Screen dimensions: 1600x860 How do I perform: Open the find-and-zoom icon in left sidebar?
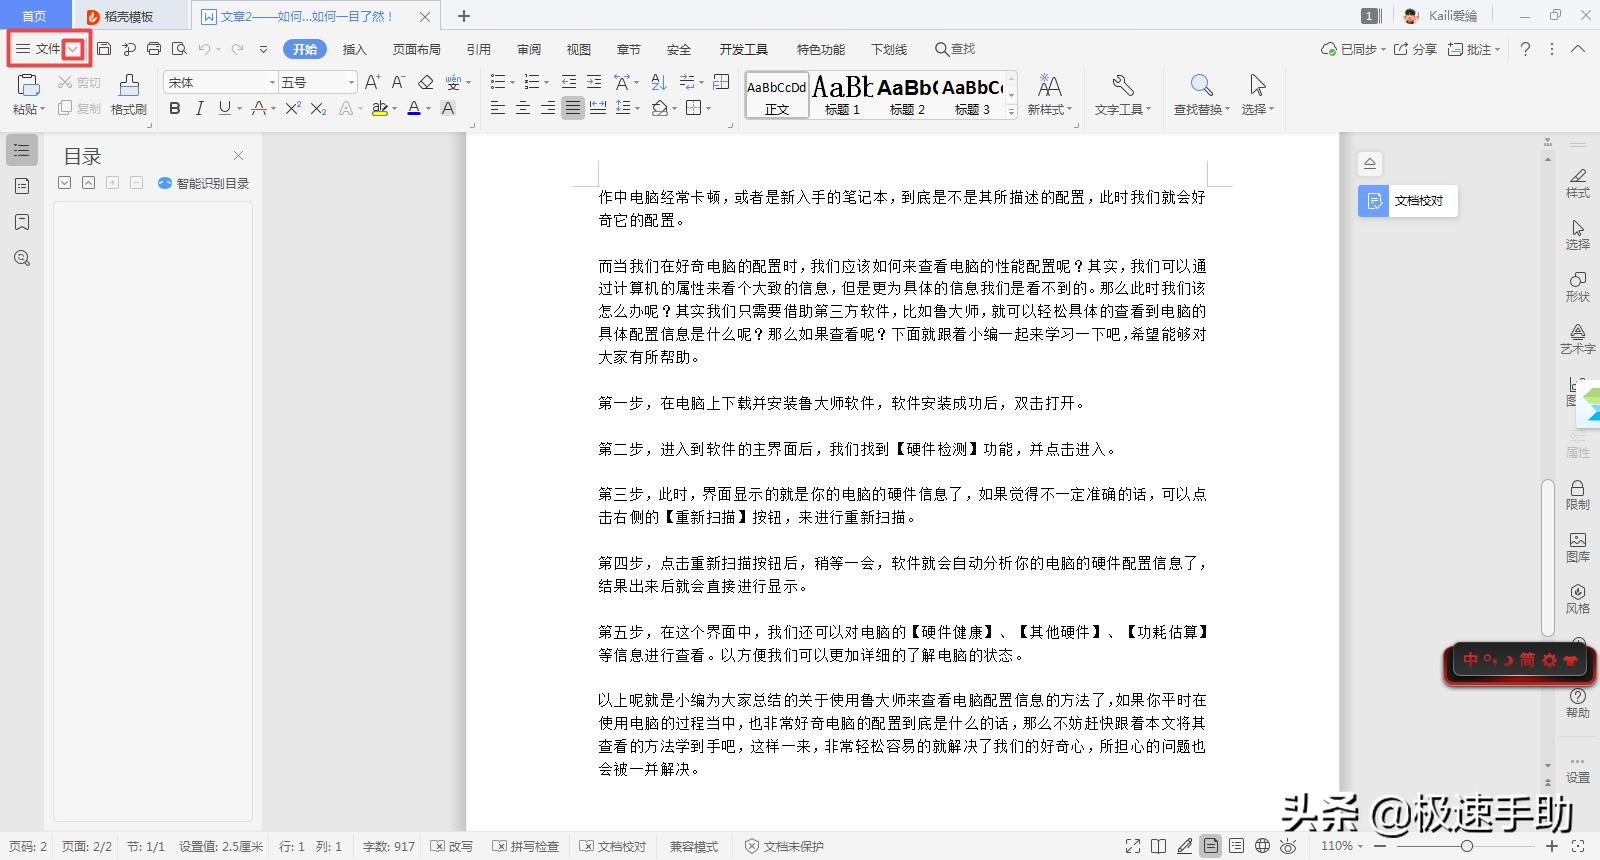pos(22,258)
